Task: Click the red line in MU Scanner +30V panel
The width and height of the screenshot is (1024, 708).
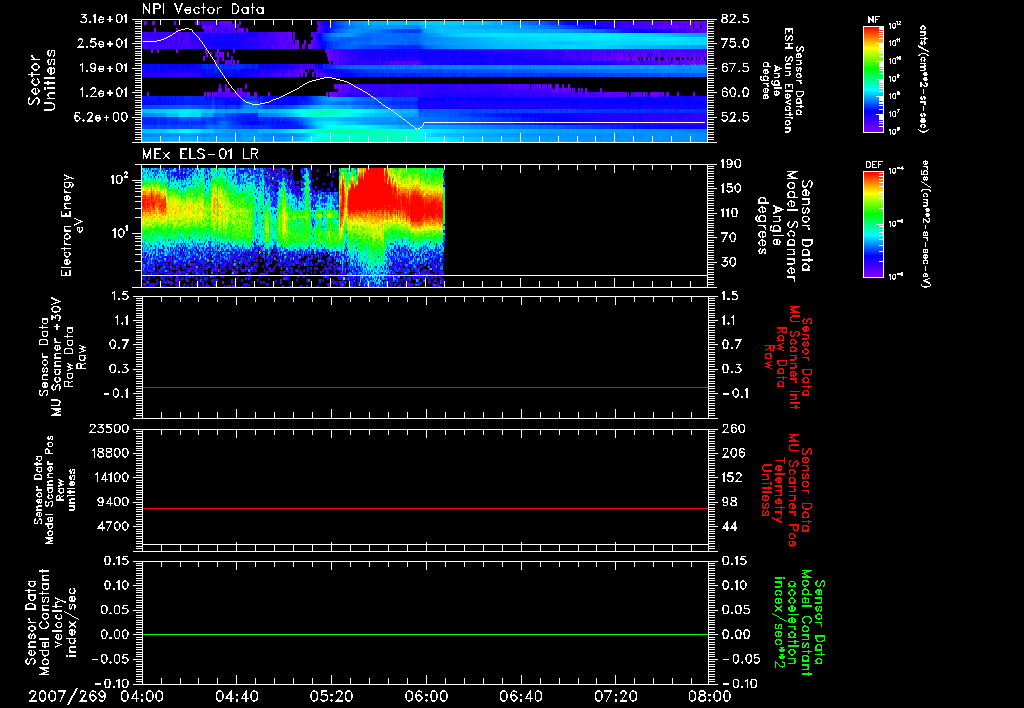Action: pos(424,387)
